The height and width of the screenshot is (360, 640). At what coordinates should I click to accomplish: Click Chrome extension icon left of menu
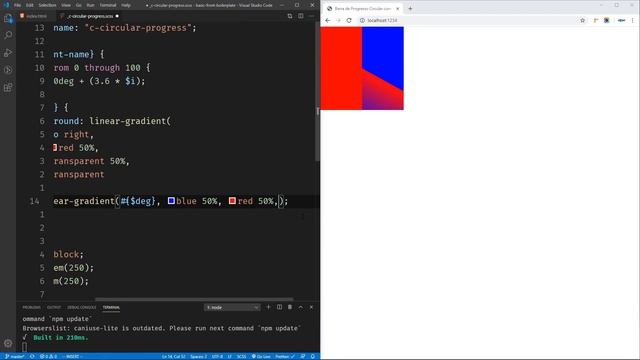(621, 20)
